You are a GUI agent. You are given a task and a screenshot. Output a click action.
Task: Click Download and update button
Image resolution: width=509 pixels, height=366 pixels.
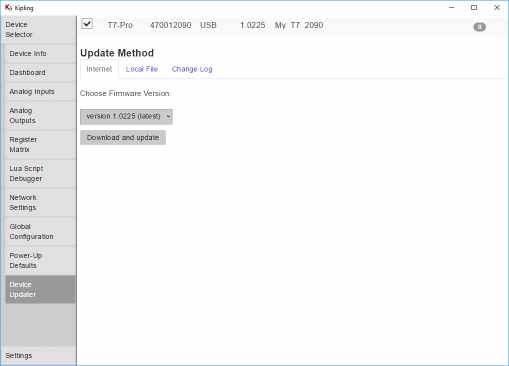(x=123, y=138)
